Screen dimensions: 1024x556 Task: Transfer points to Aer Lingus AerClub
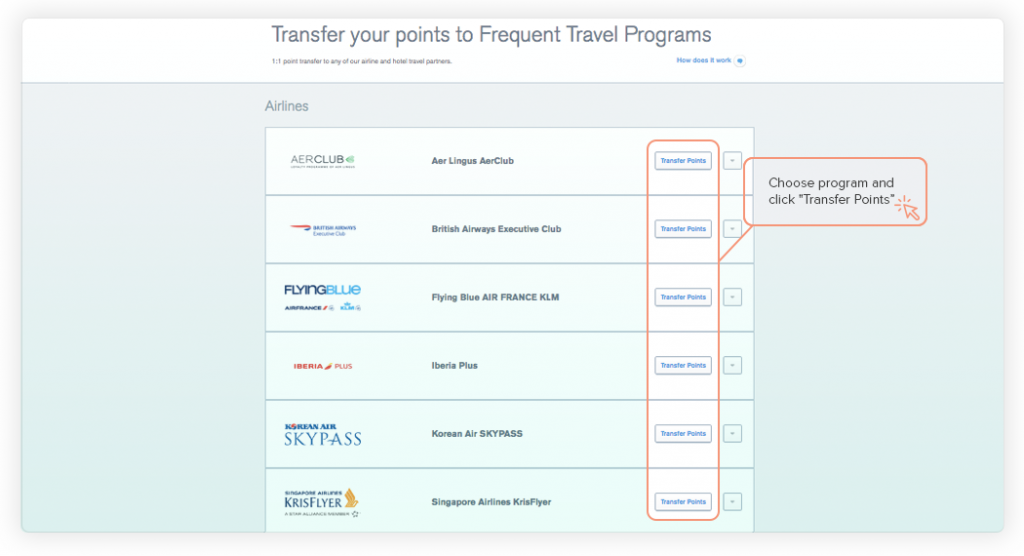pyautogui.click(x=683, y=161)
